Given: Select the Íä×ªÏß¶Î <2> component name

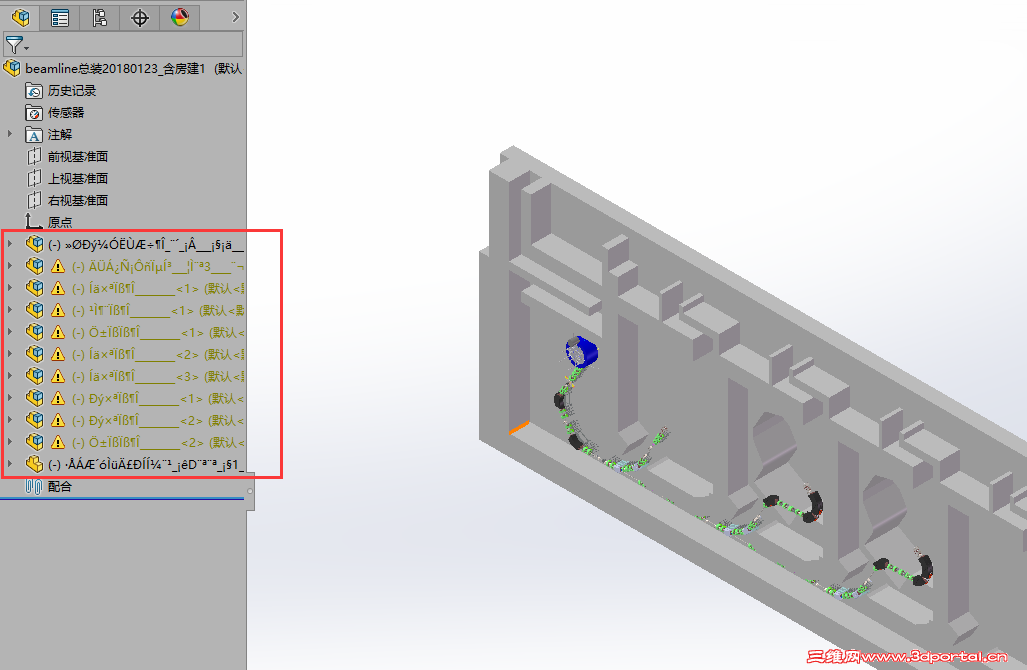Looking at the screenshot, I should pos(158,354).
